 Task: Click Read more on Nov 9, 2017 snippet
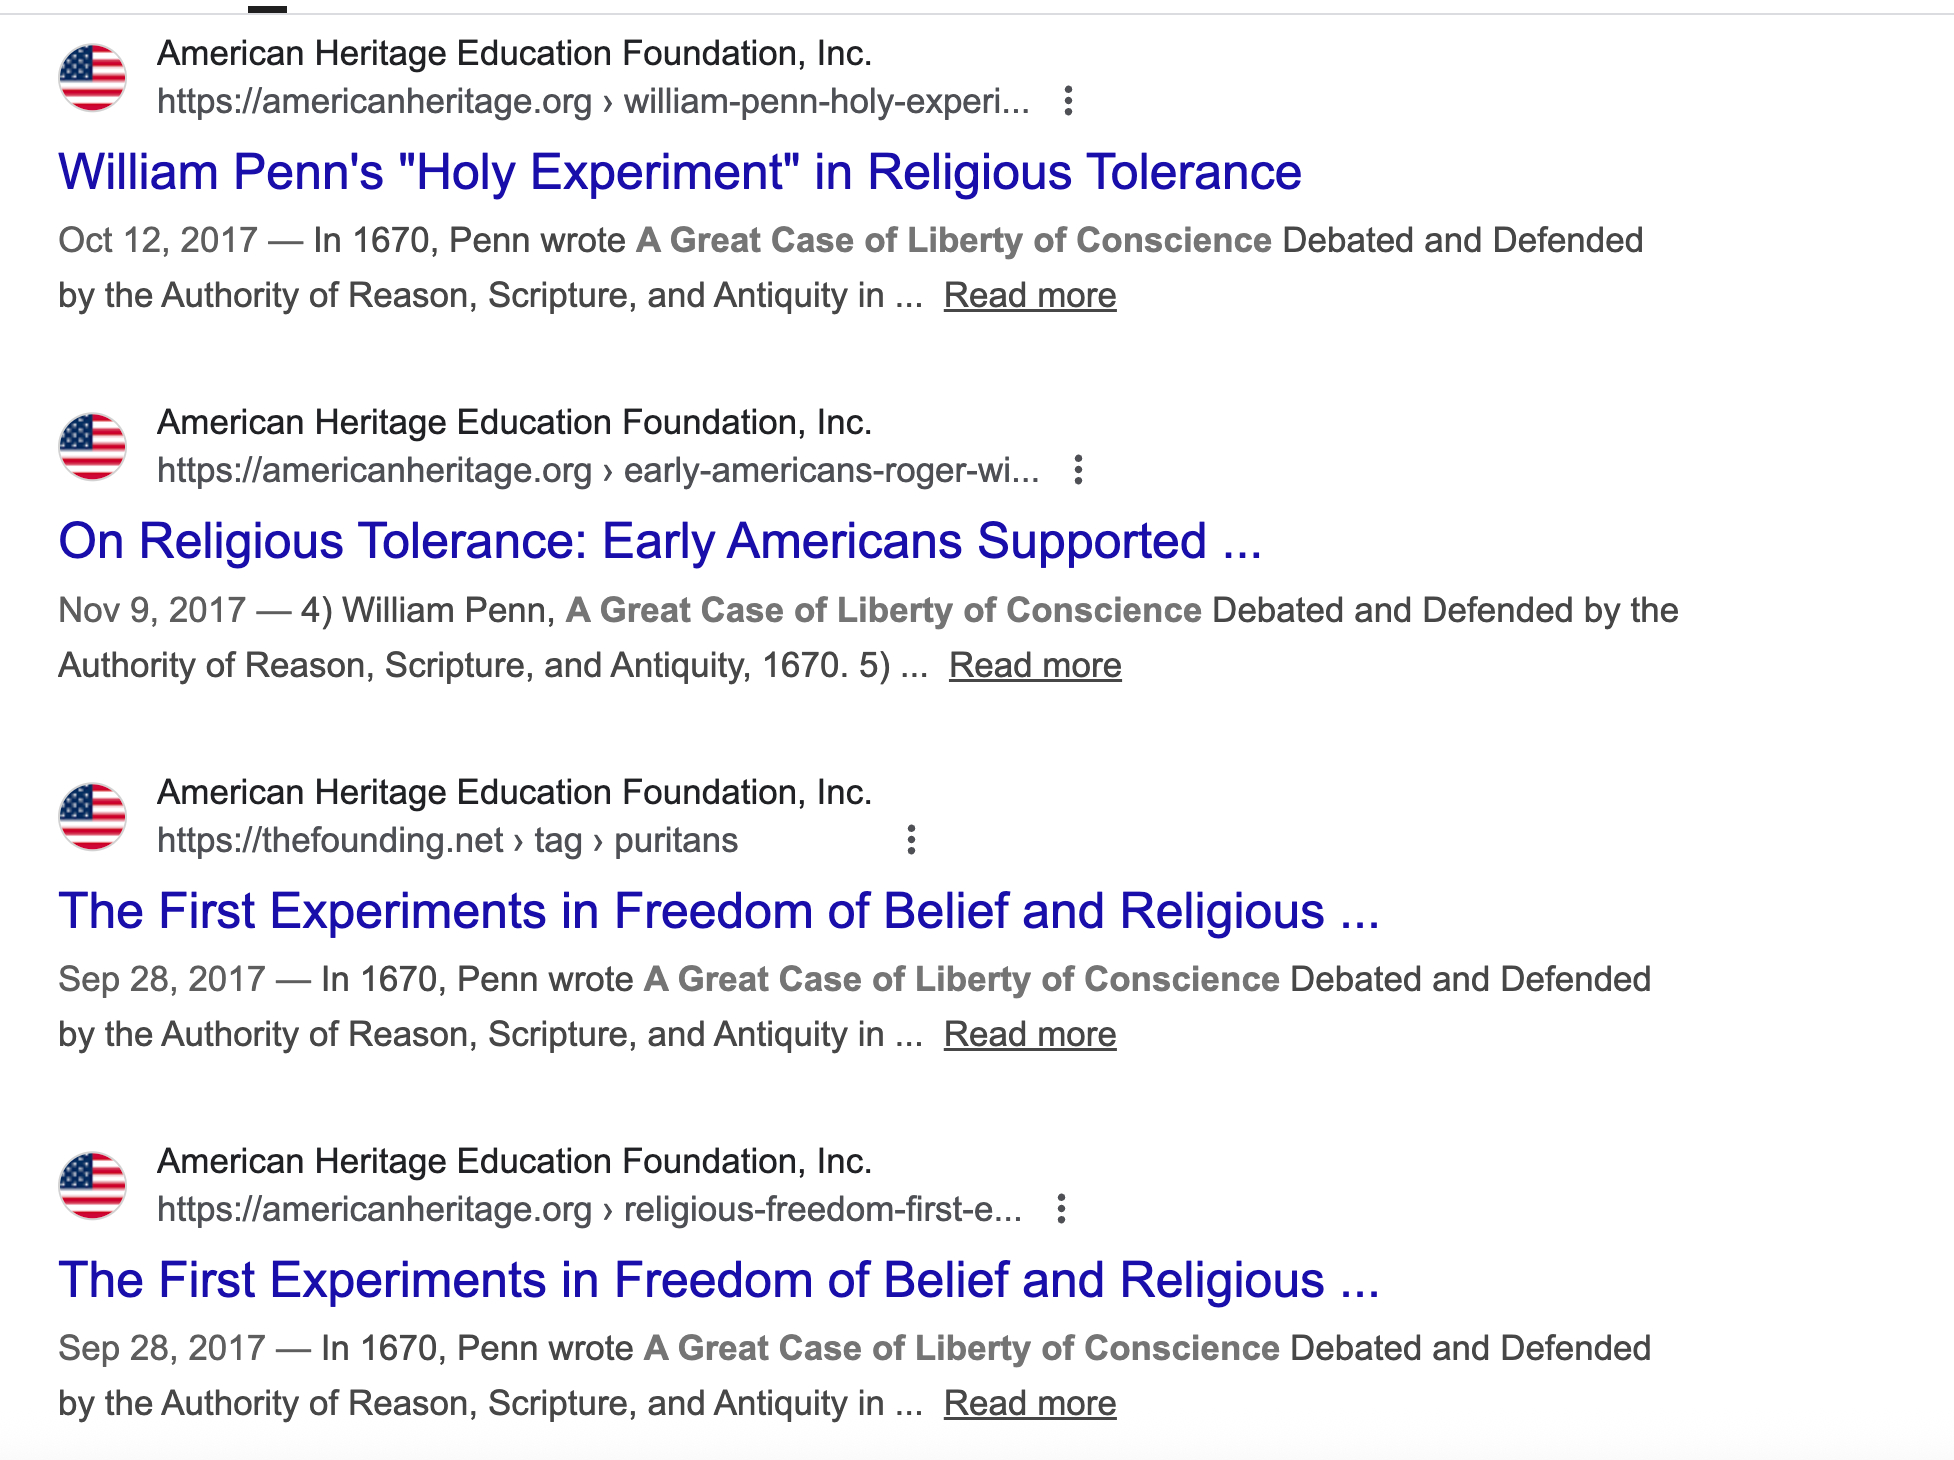1035,666
